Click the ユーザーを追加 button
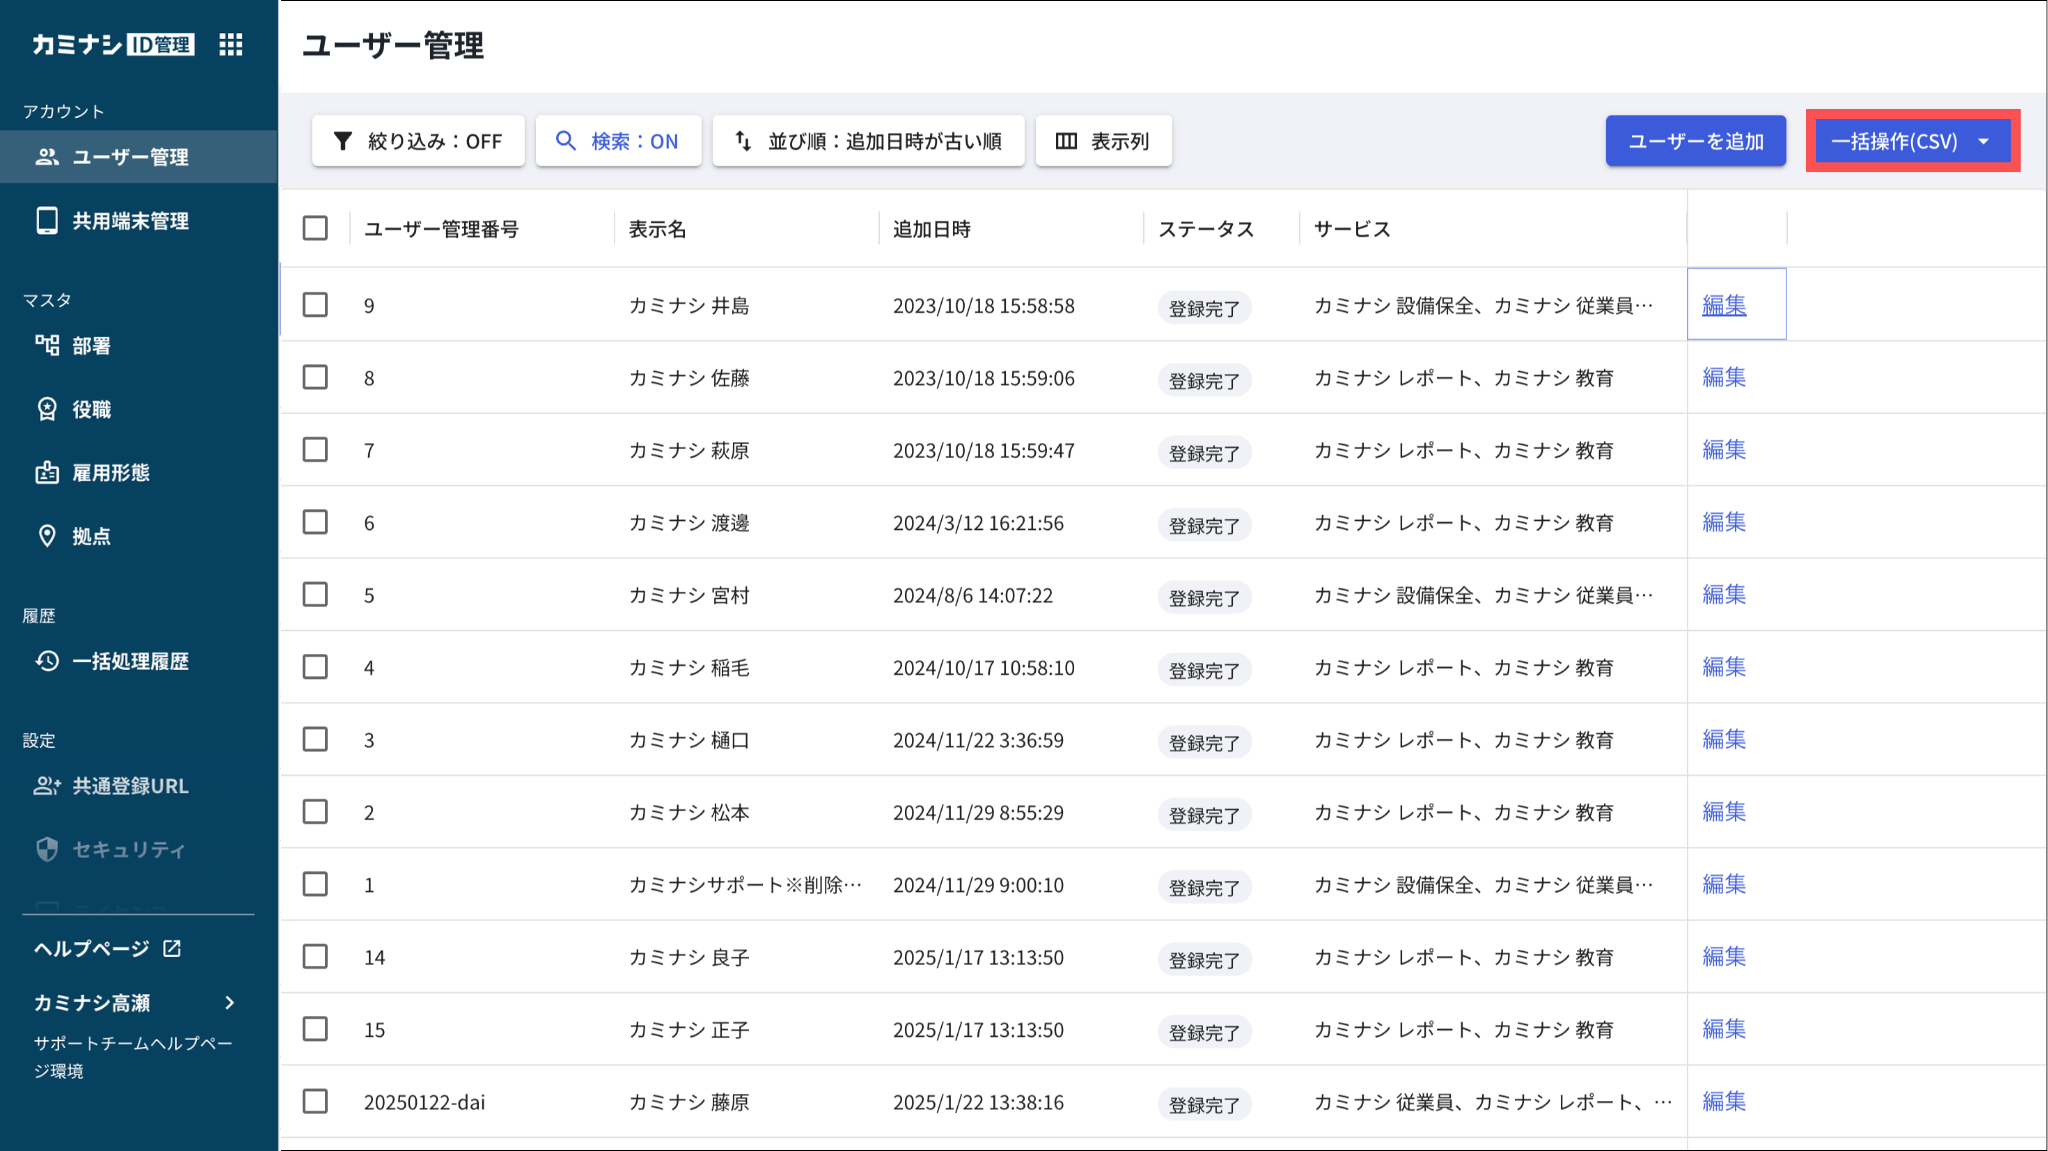The width and height of the screenshot is (2048, 1151). [x=1695, y=141]
